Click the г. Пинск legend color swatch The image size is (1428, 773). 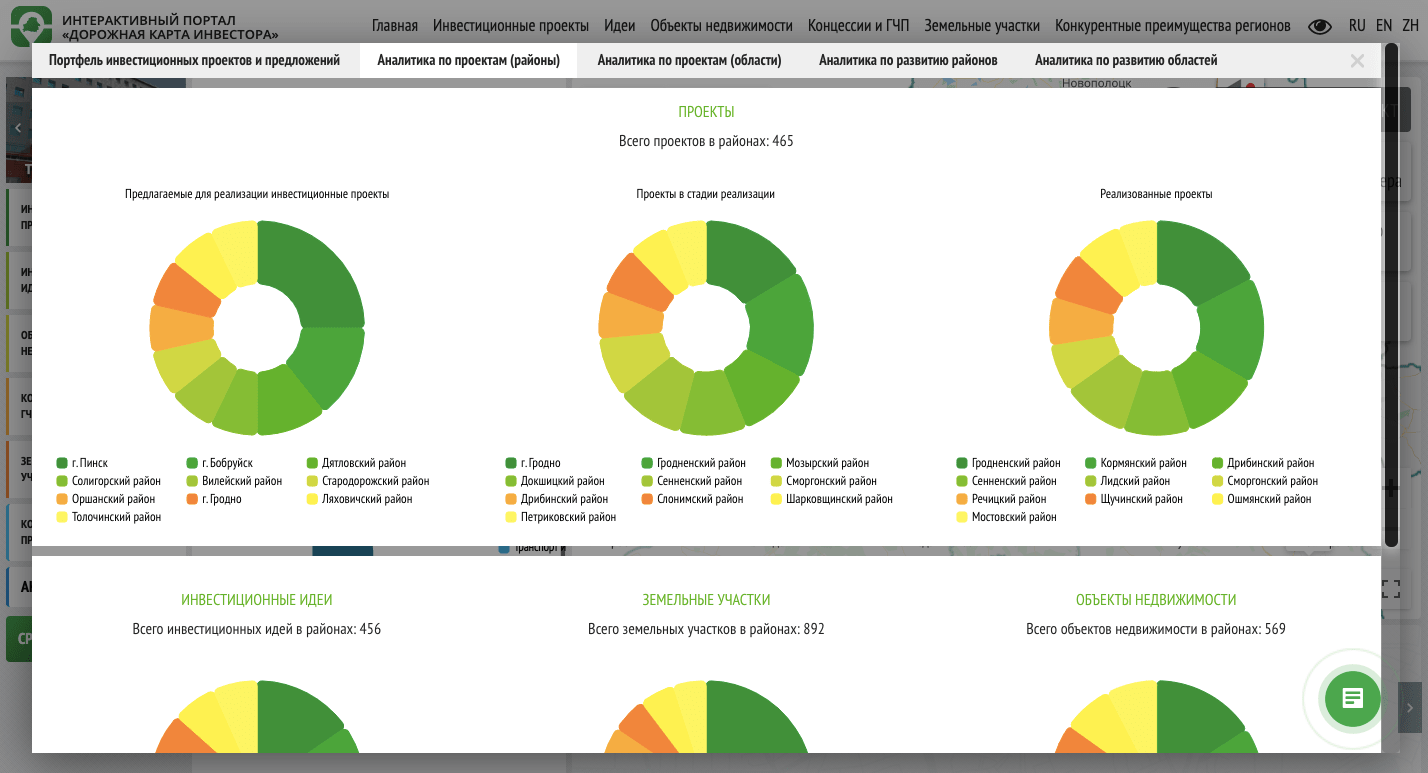pos(62,463)
